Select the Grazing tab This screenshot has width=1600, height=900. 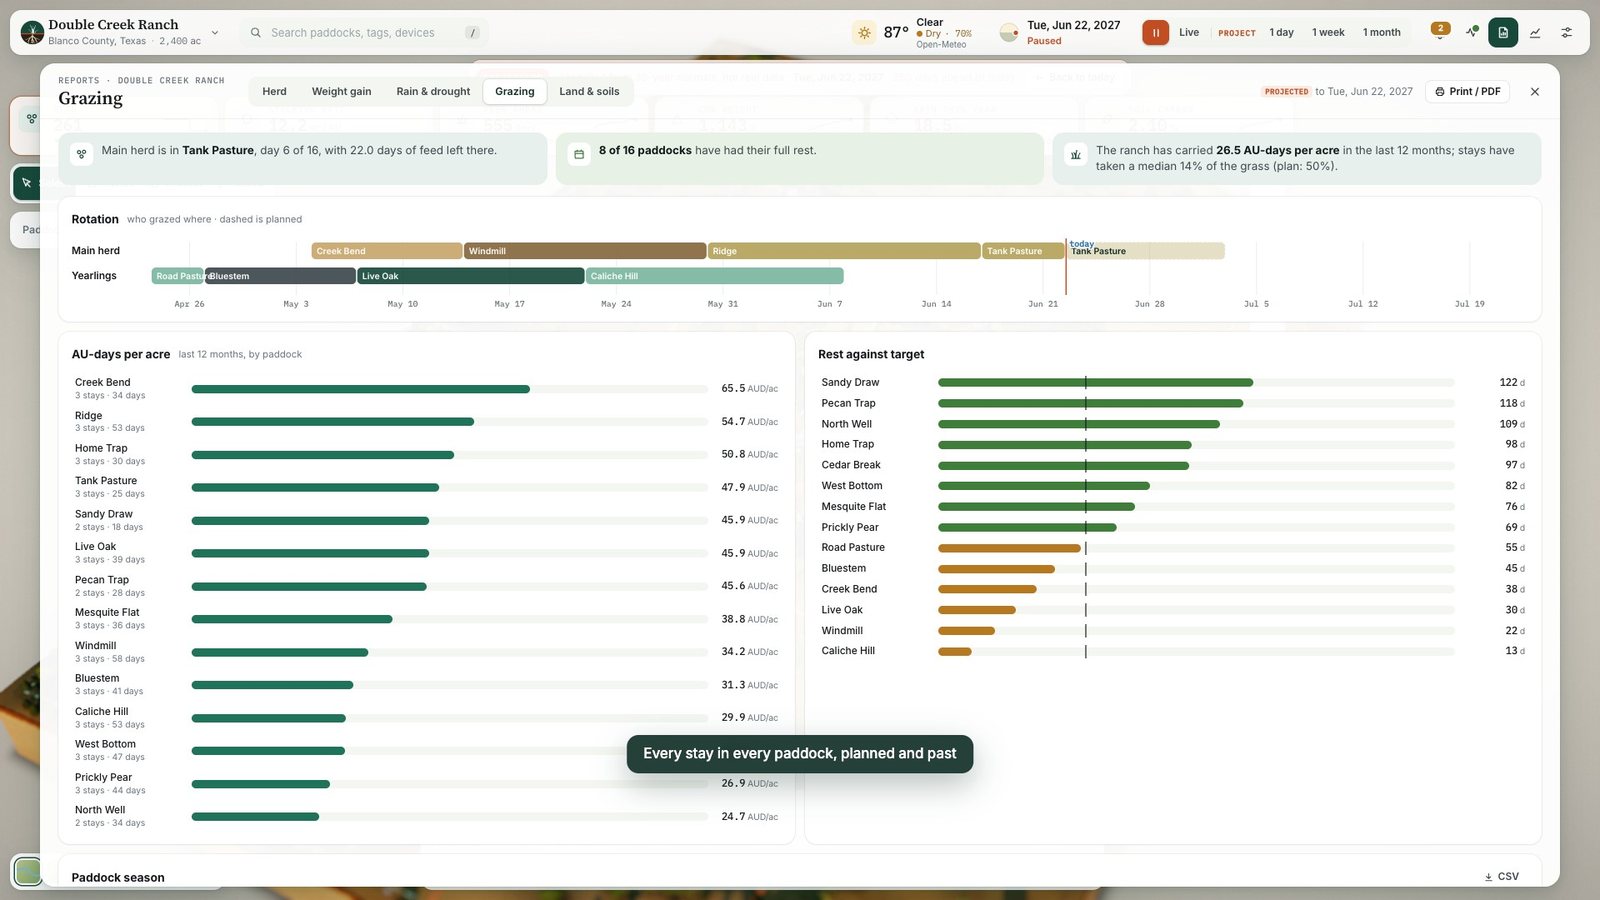pos(514,91)
